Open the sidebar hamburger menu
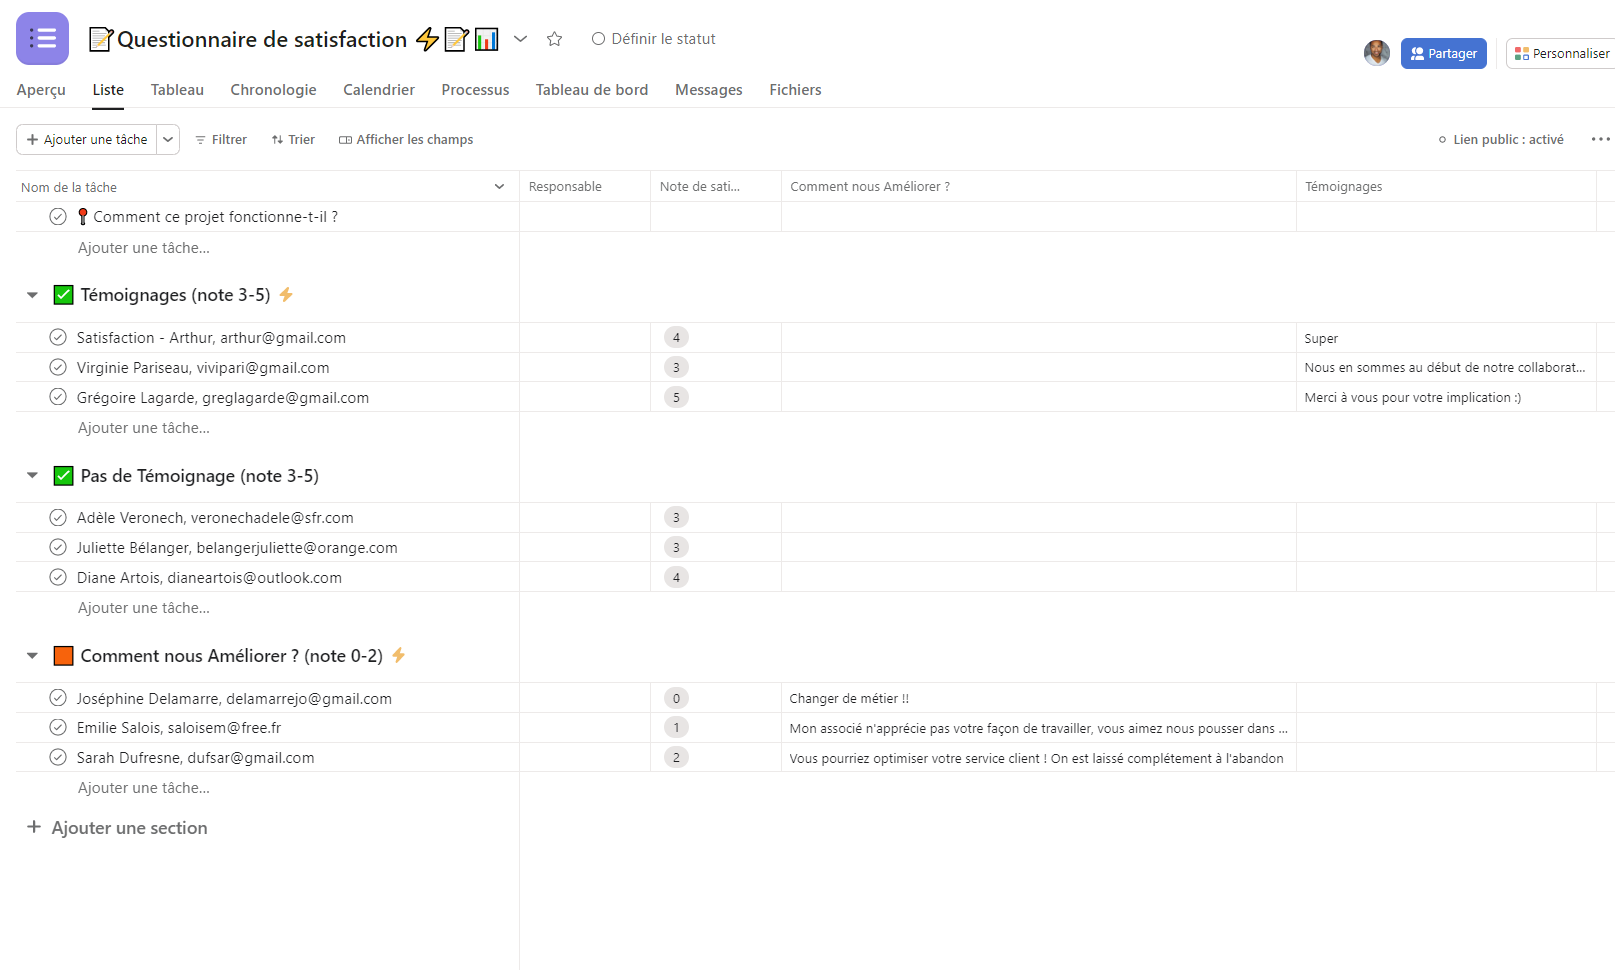The height and width of the screenshot is (970, 1615). click(x=41, y=38)
